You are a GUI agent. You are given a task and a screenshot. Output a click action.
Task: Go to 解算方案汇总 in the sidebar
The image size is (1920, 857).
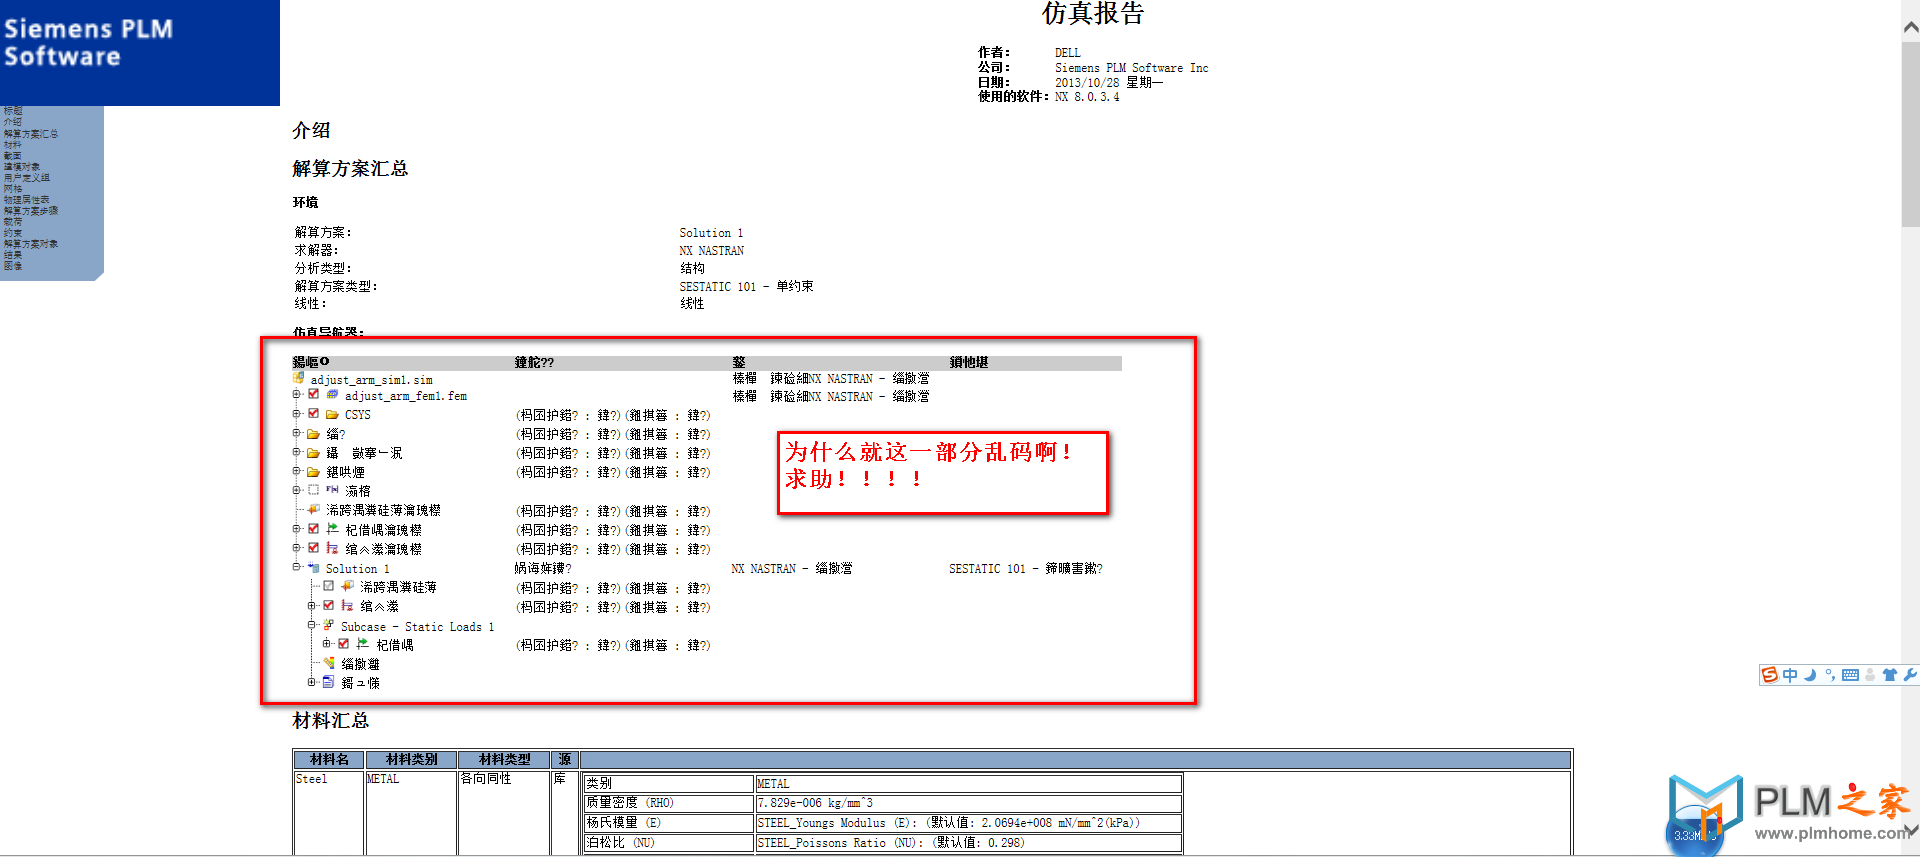[x=31, y=133]
